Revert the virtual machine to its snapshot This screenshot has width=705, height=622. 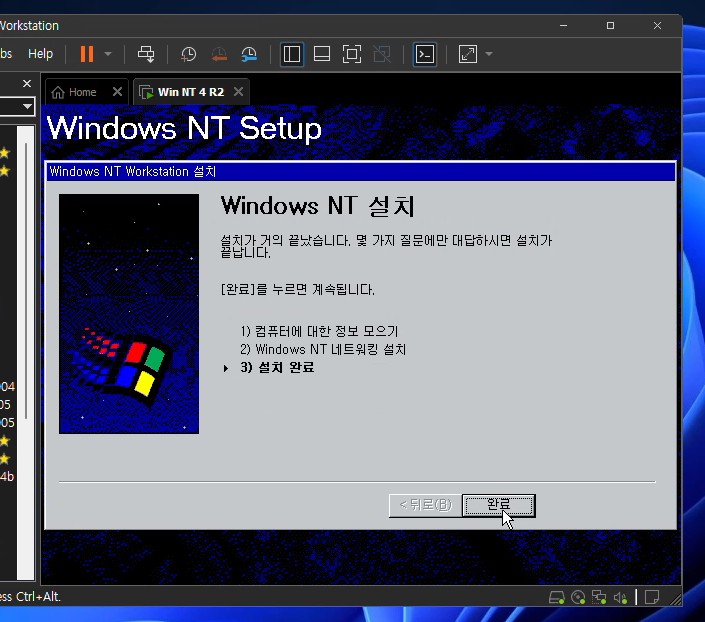219,54
